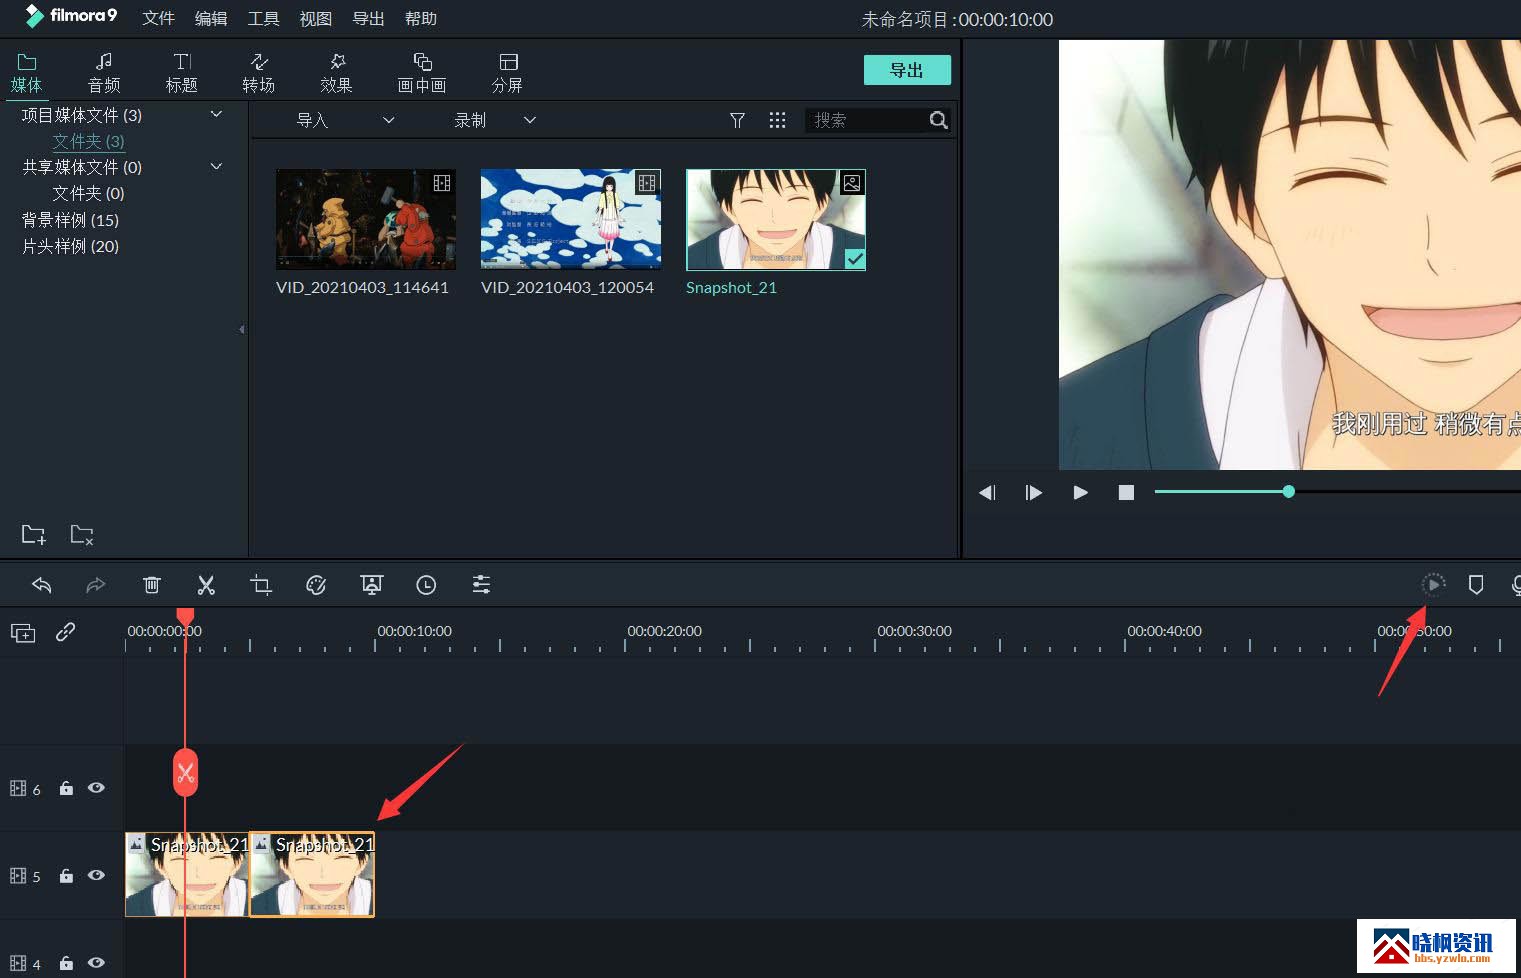Switch to the 效果 tab
Screen dimensions: 1521x978
pos(336,73)
